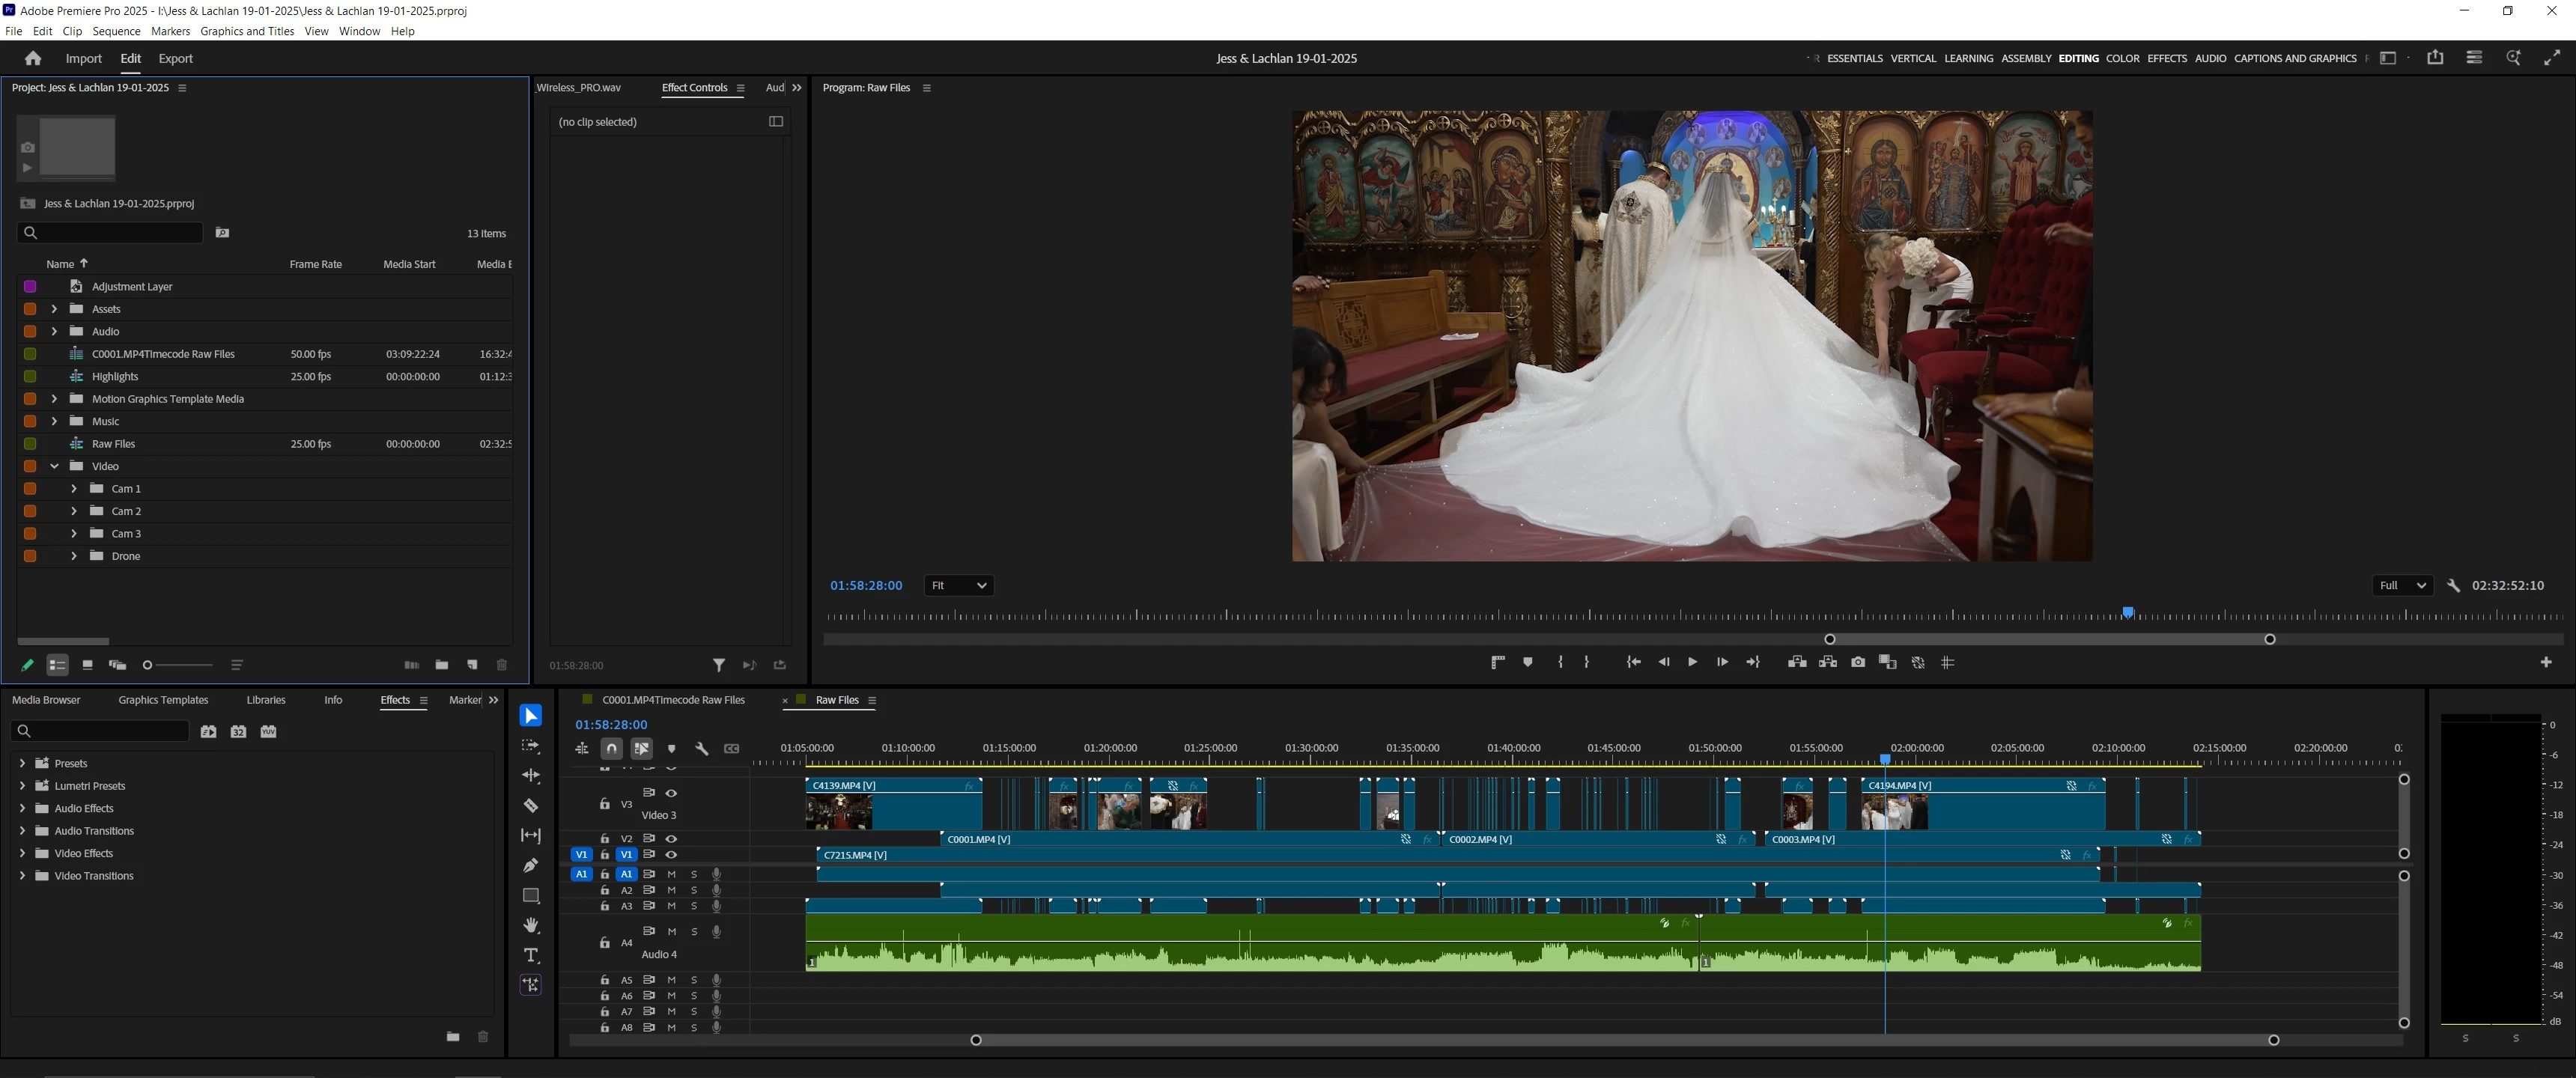Expand the Video Transitions effects folder
Screen dimensions: 2576x1078
click(22, 876)
